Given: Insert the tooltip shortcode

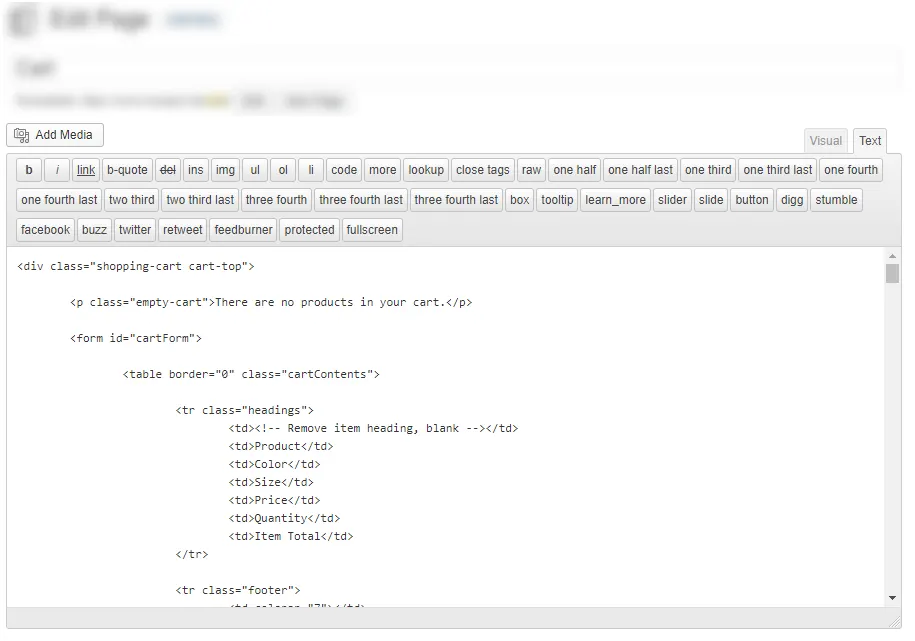Looking at the screenshot, I should 557,200.
